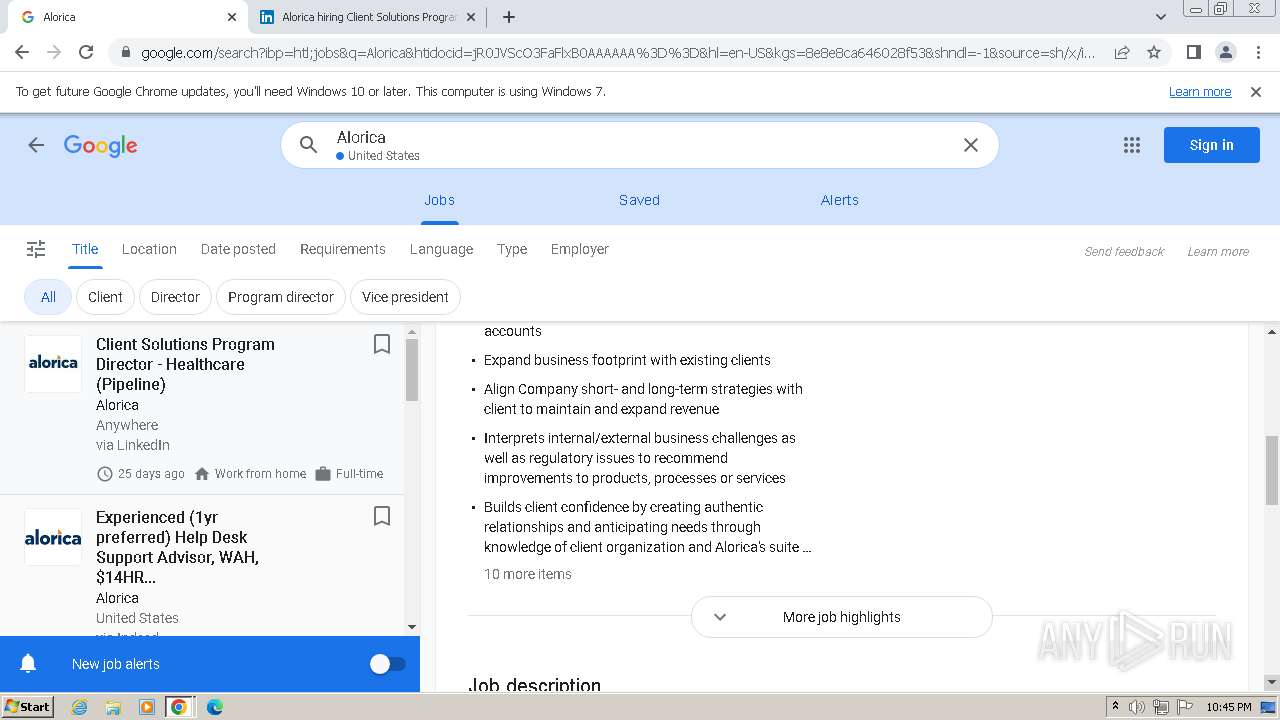Open the Google apps grid
Viewport: 1280px width, 720px height.
click(x=1132, y=145)
